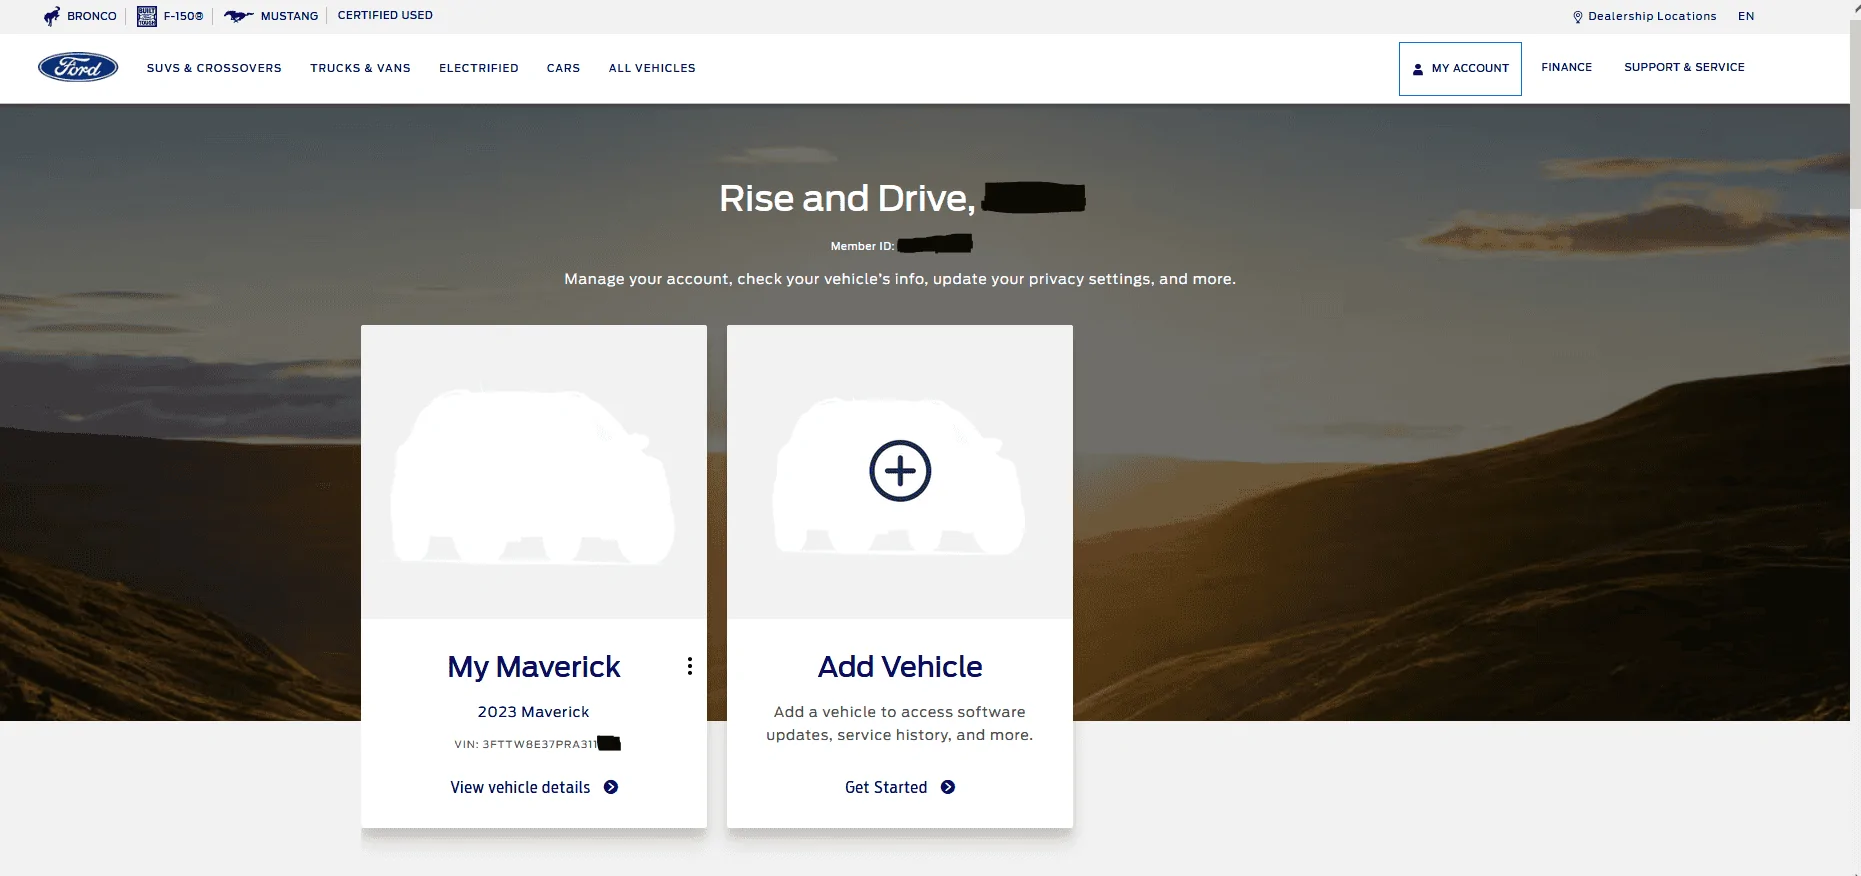Click the My Account button
Image resolution: width=1861 pixels, height=876 pixels.
point(1460,69)
